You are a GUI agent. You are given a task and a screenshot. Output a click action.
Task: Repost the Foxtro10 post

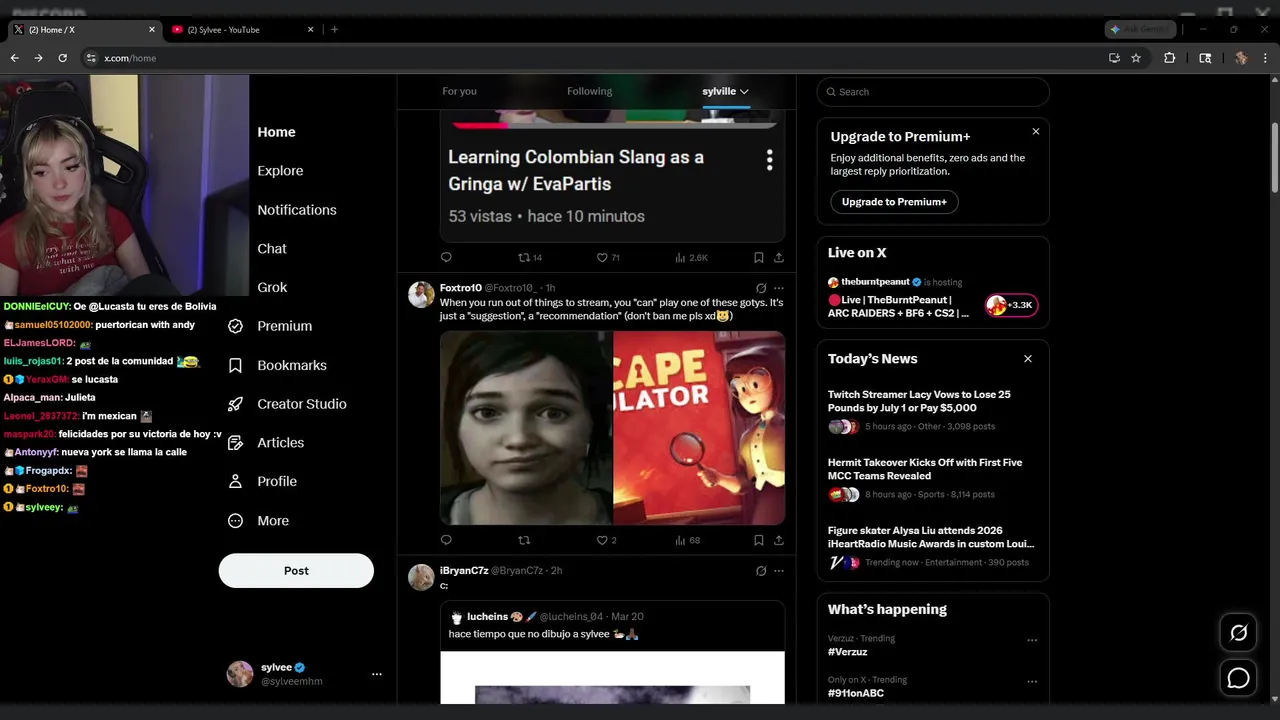tap(524, 540)
